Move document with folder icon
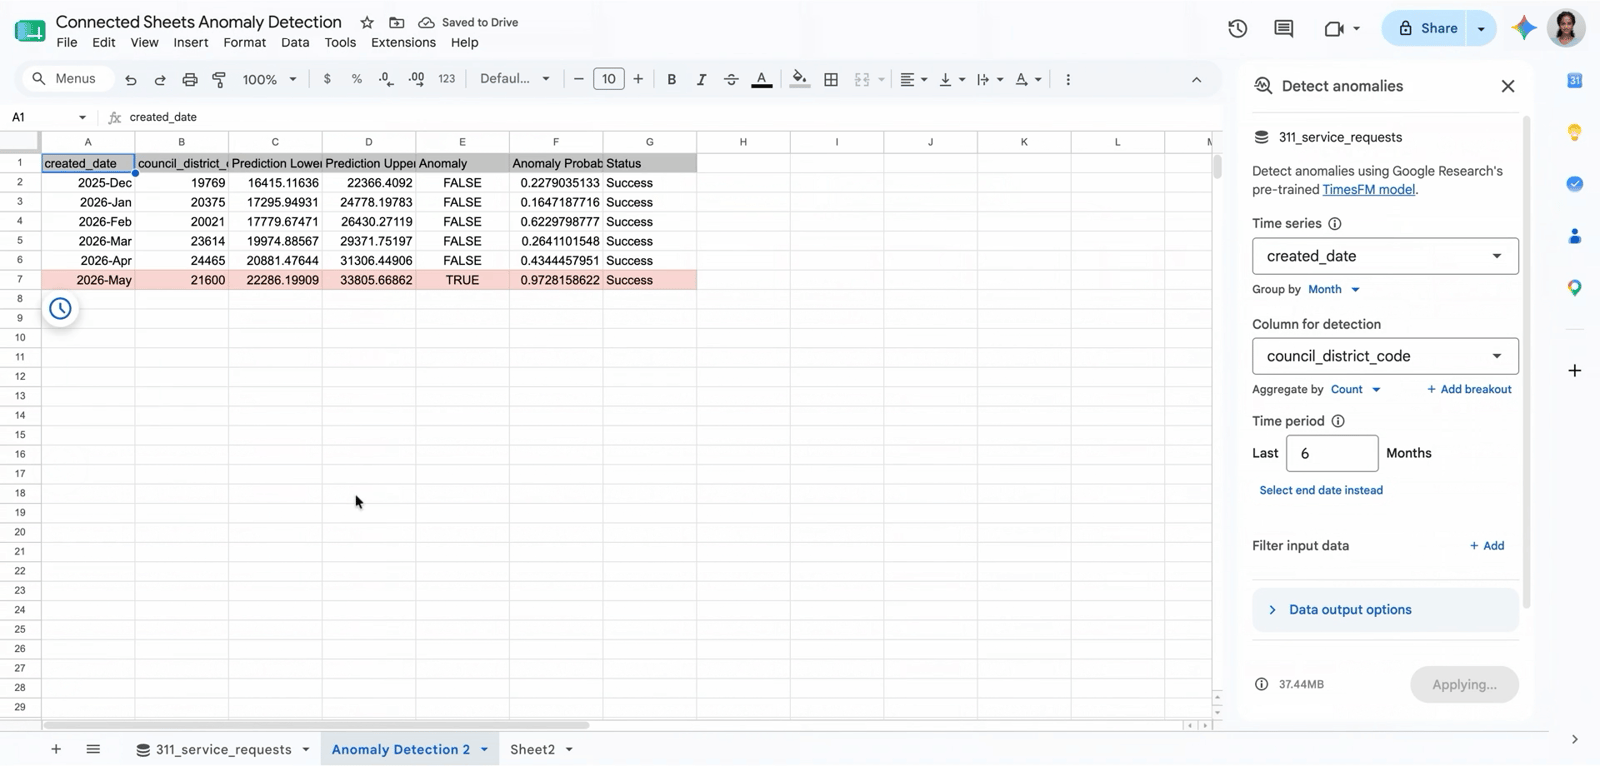Viewport: 1600px width, 766px height. pyautogui.click(x=397, y=22)
